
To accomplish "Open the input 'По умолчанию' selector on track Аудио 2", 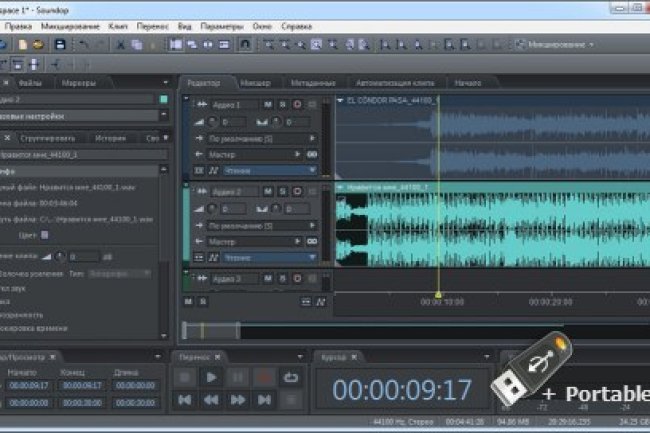I will (x=262, y=225).
